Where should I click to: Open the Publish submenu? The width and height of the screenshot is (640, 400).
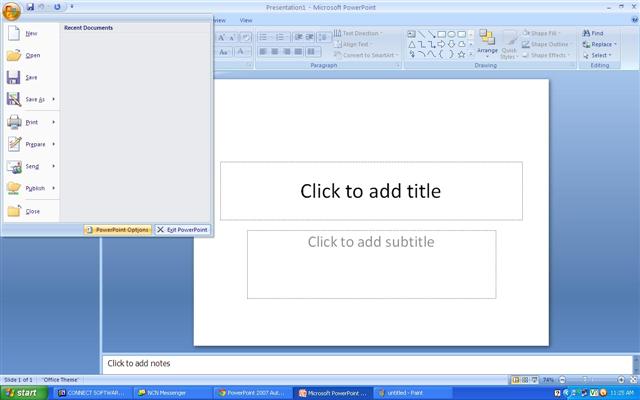[54, 188]
